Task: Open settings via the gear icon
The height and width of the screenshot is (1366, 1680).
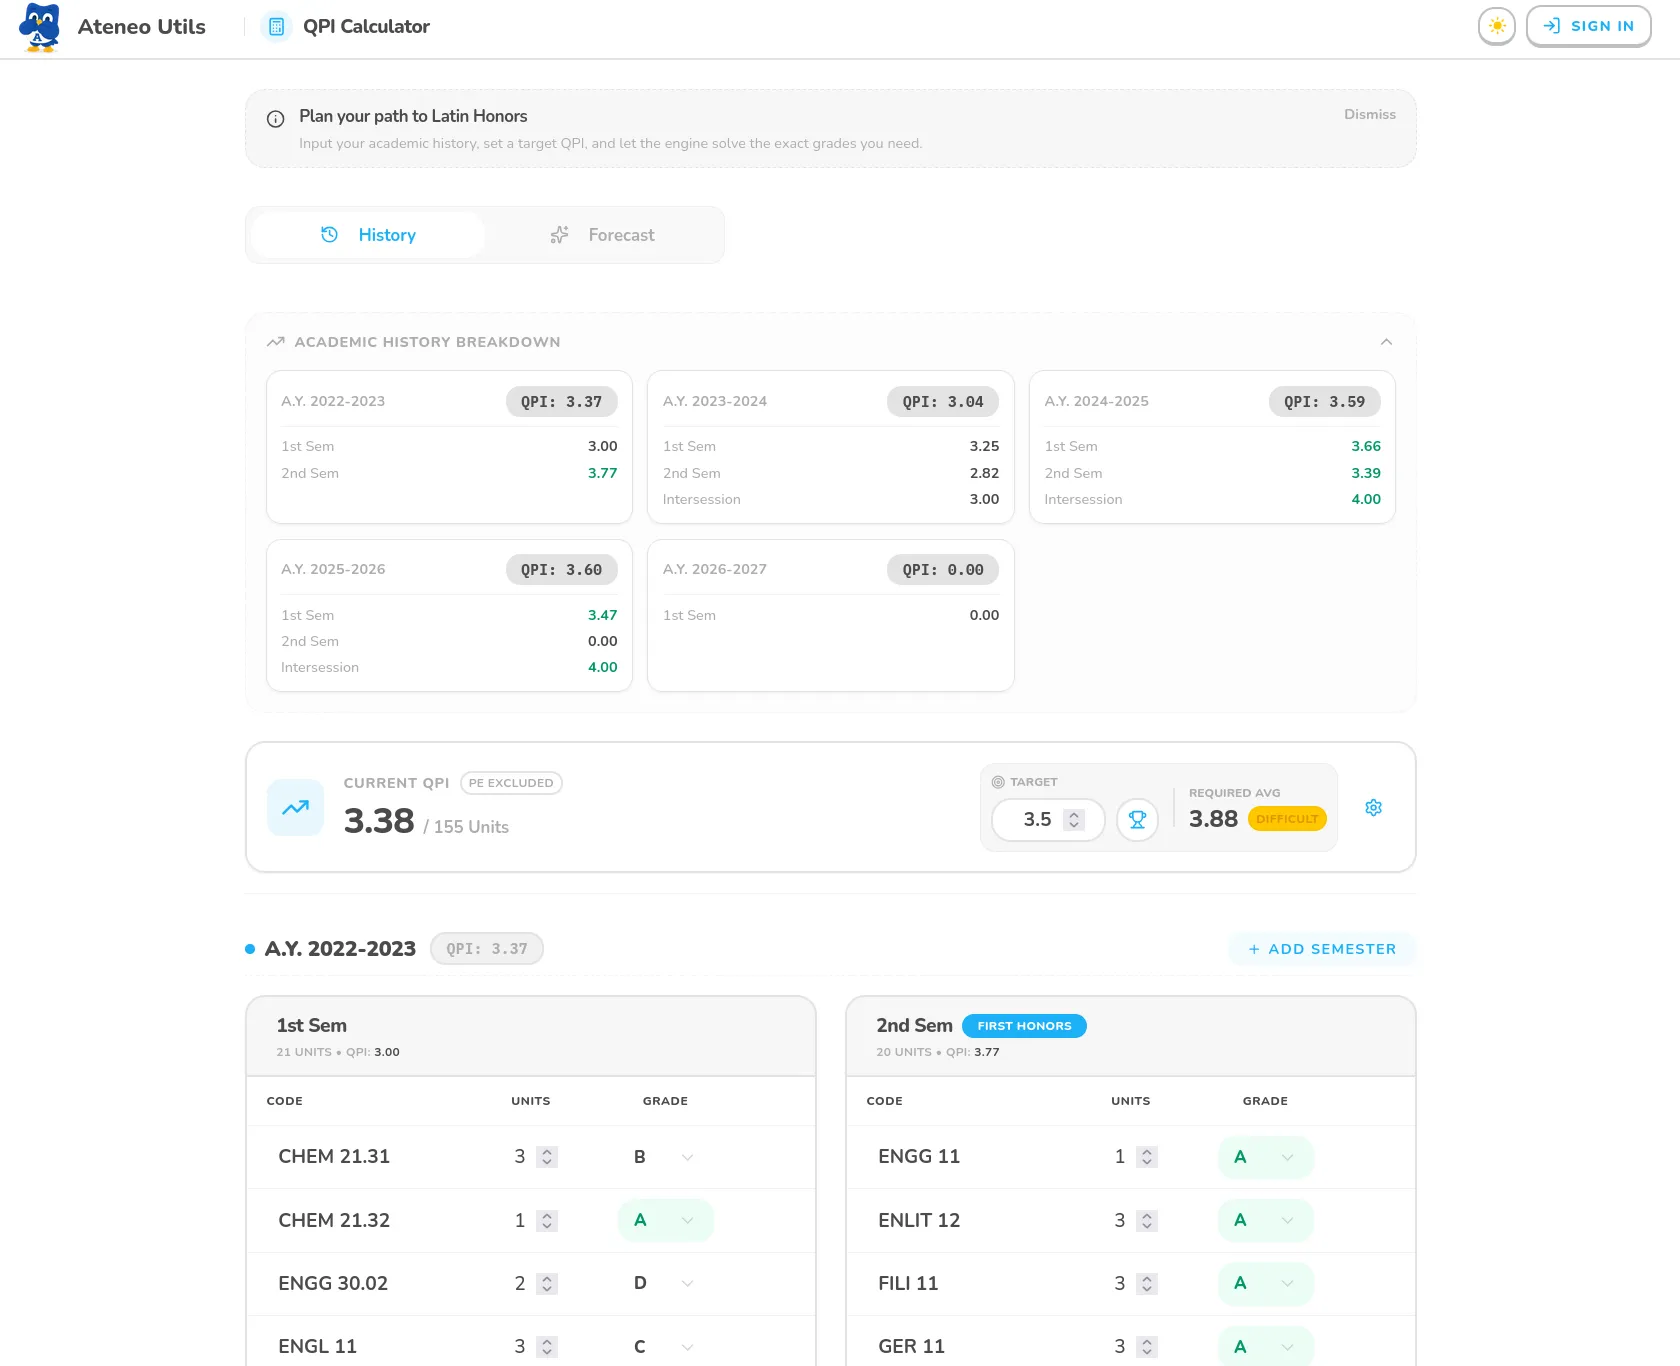Action: click(x=1373, y=807)
